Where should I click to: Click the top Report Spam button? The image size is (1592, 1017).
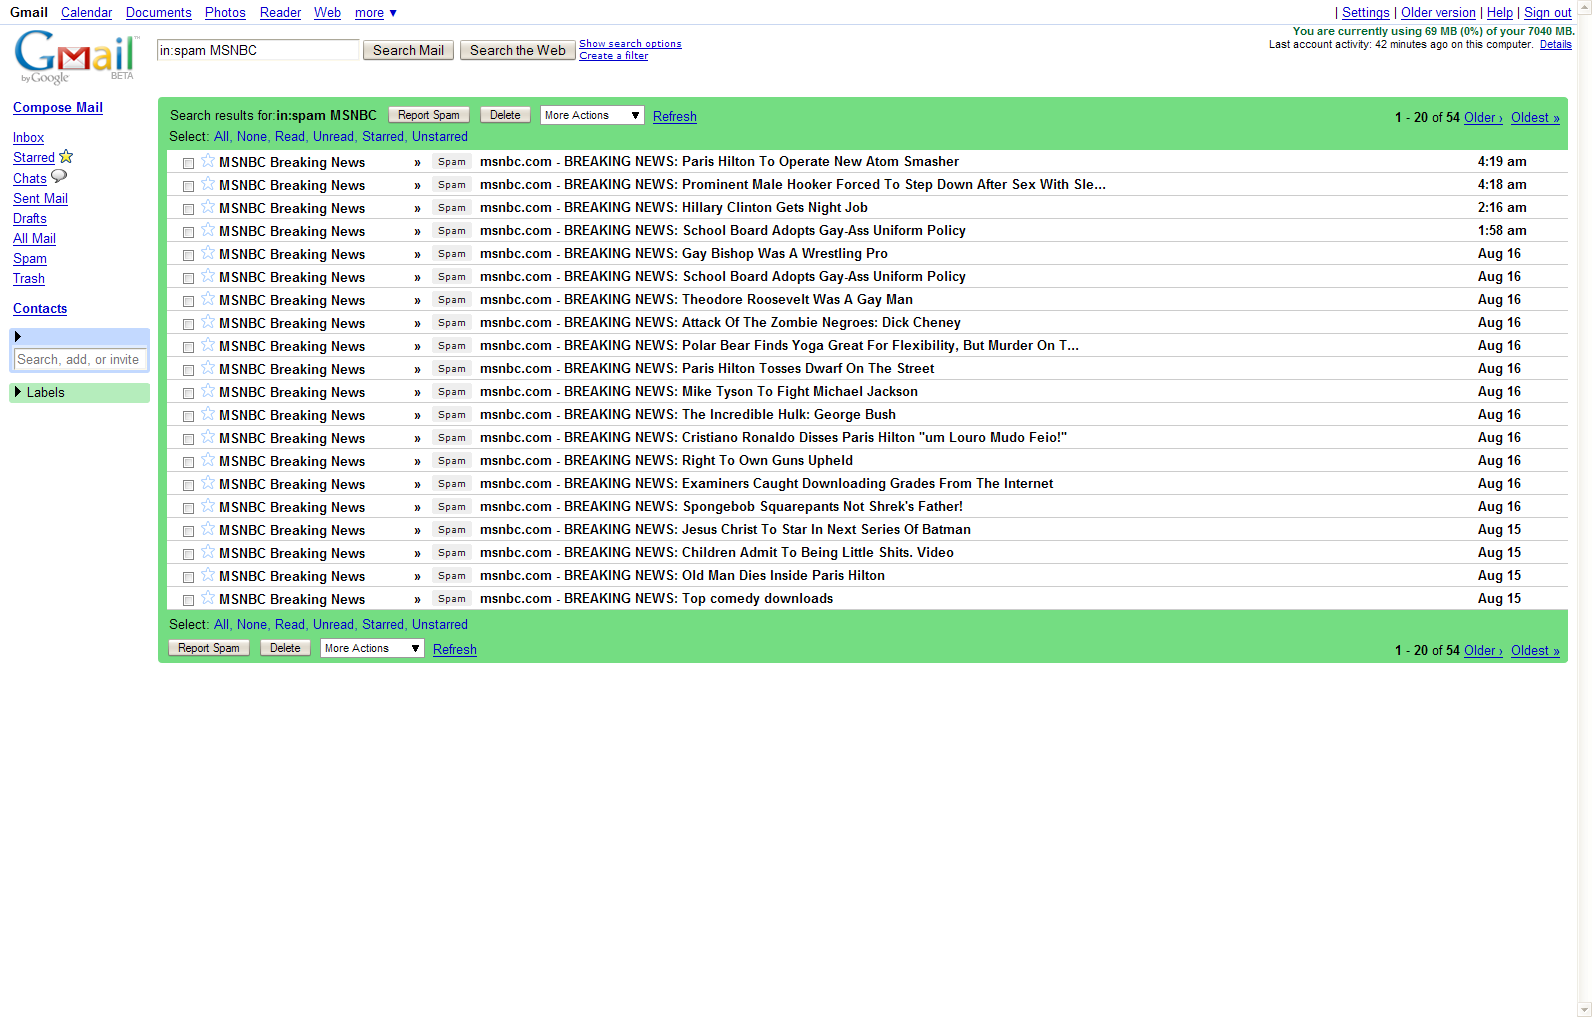point(429,115)
